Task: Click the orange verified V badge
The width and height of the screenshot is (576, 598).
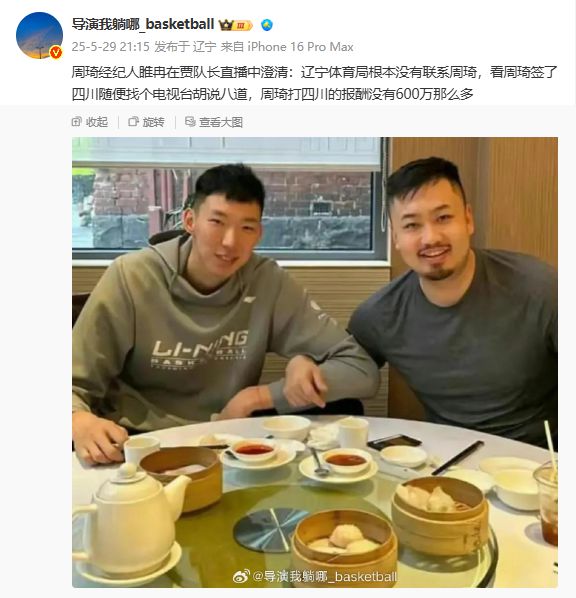Action: (x=56, y=52)
